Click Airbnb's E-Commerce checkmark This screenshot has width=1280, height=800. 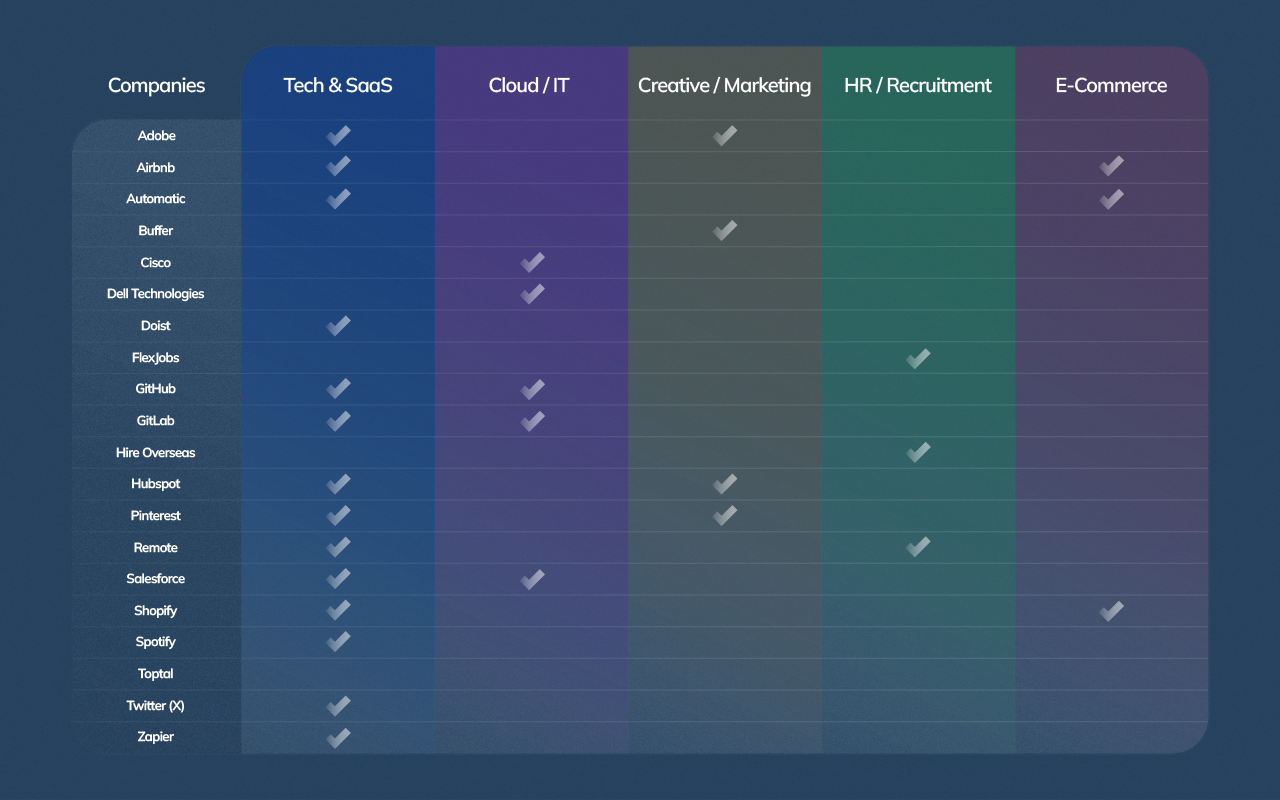tap(1111, 167)
